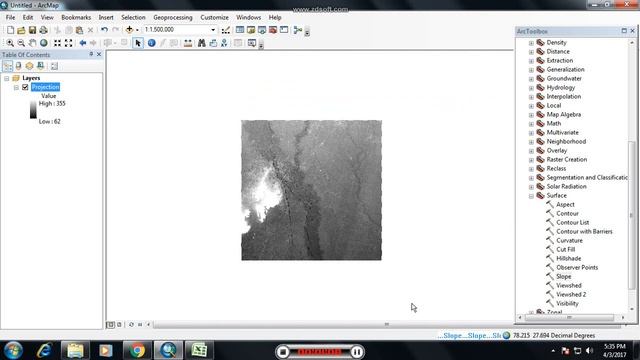Image resolution: width=640 pixels, height=360 pixels.
Task: Click Slope geoprocessing result link in status bar
Action: [469, 336]
